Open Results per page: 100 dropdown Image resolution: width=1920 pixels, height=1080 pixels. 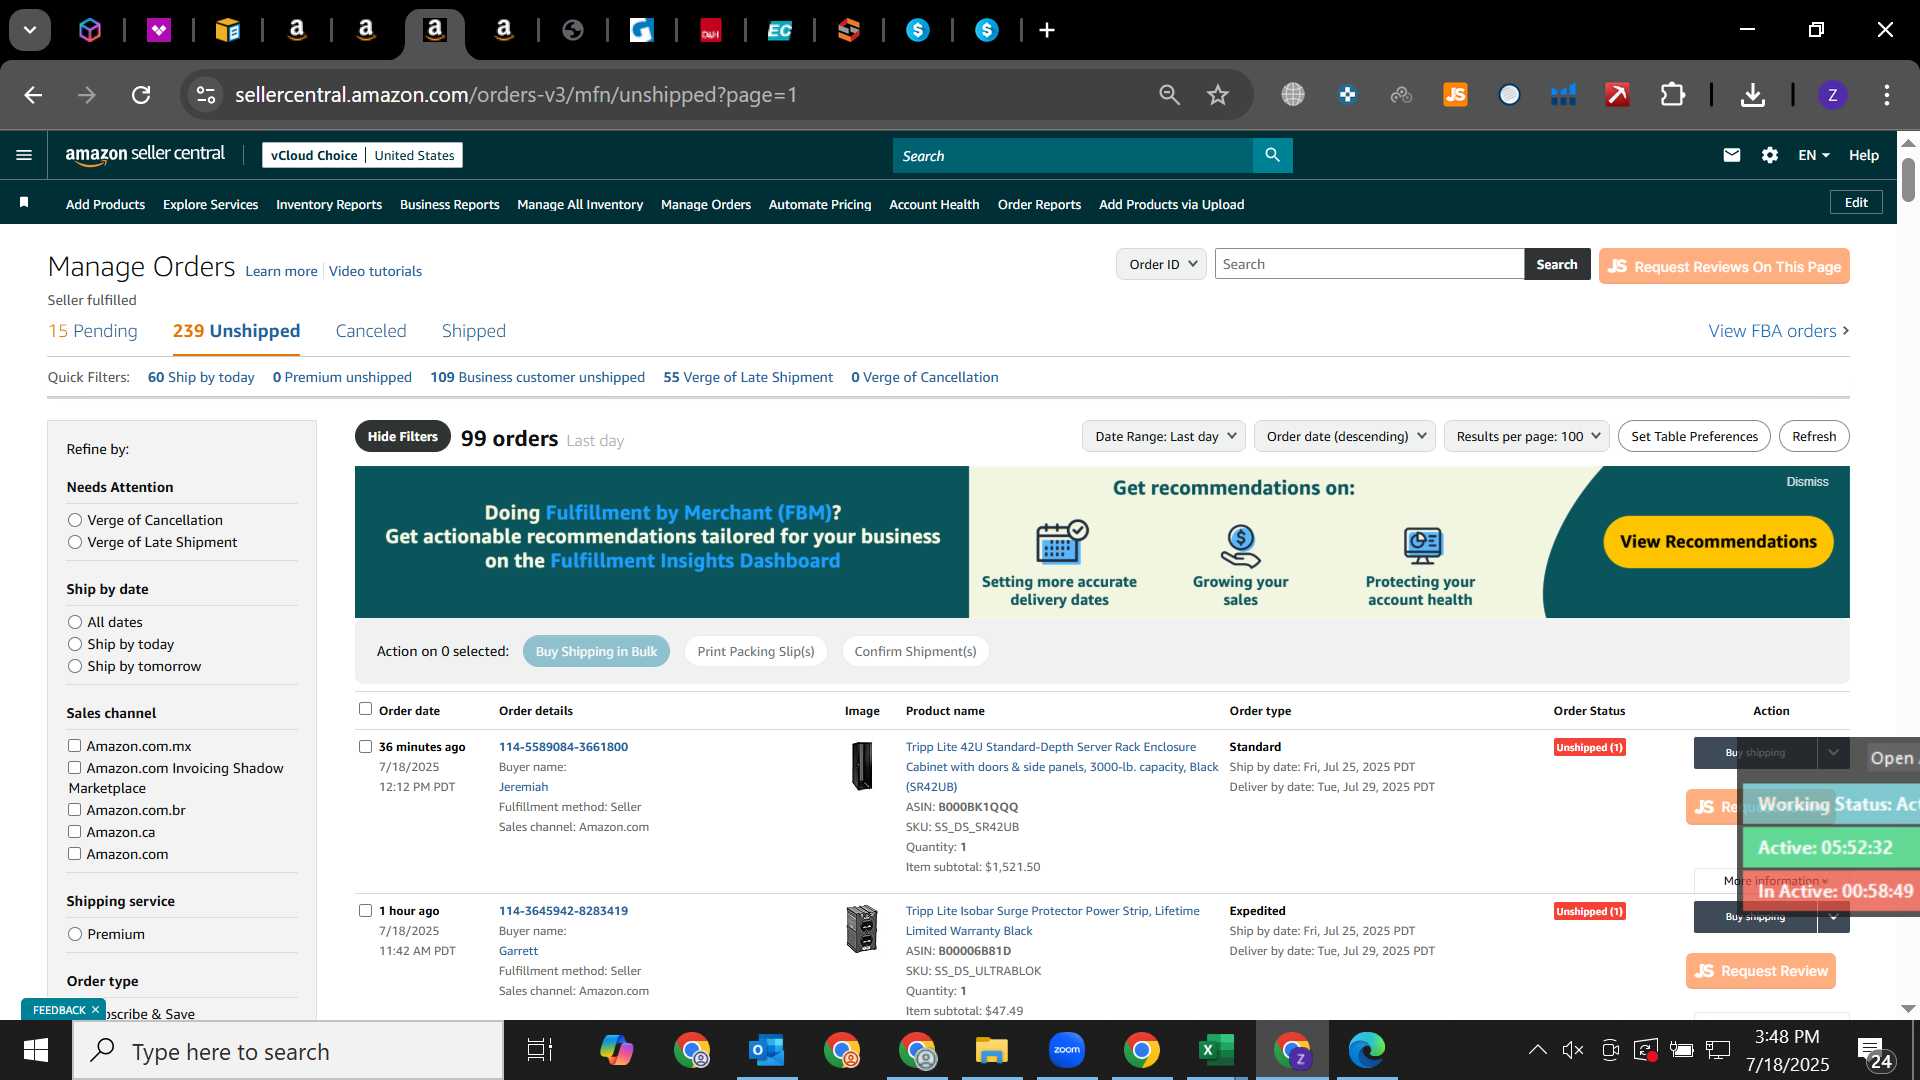tap(1527, 436)
